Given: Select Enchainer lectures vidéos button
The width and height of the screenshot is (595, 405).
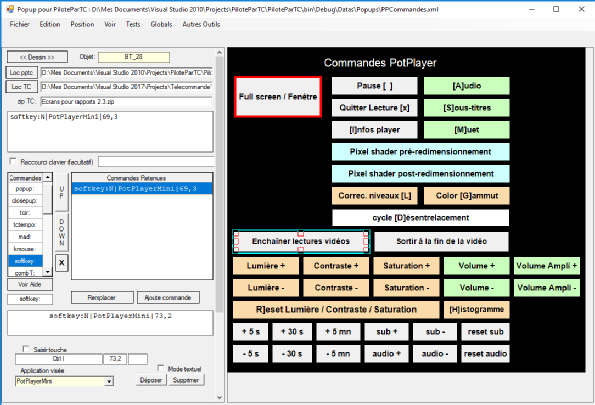Looking at the screenshot, I should click(x=301, y=241).
